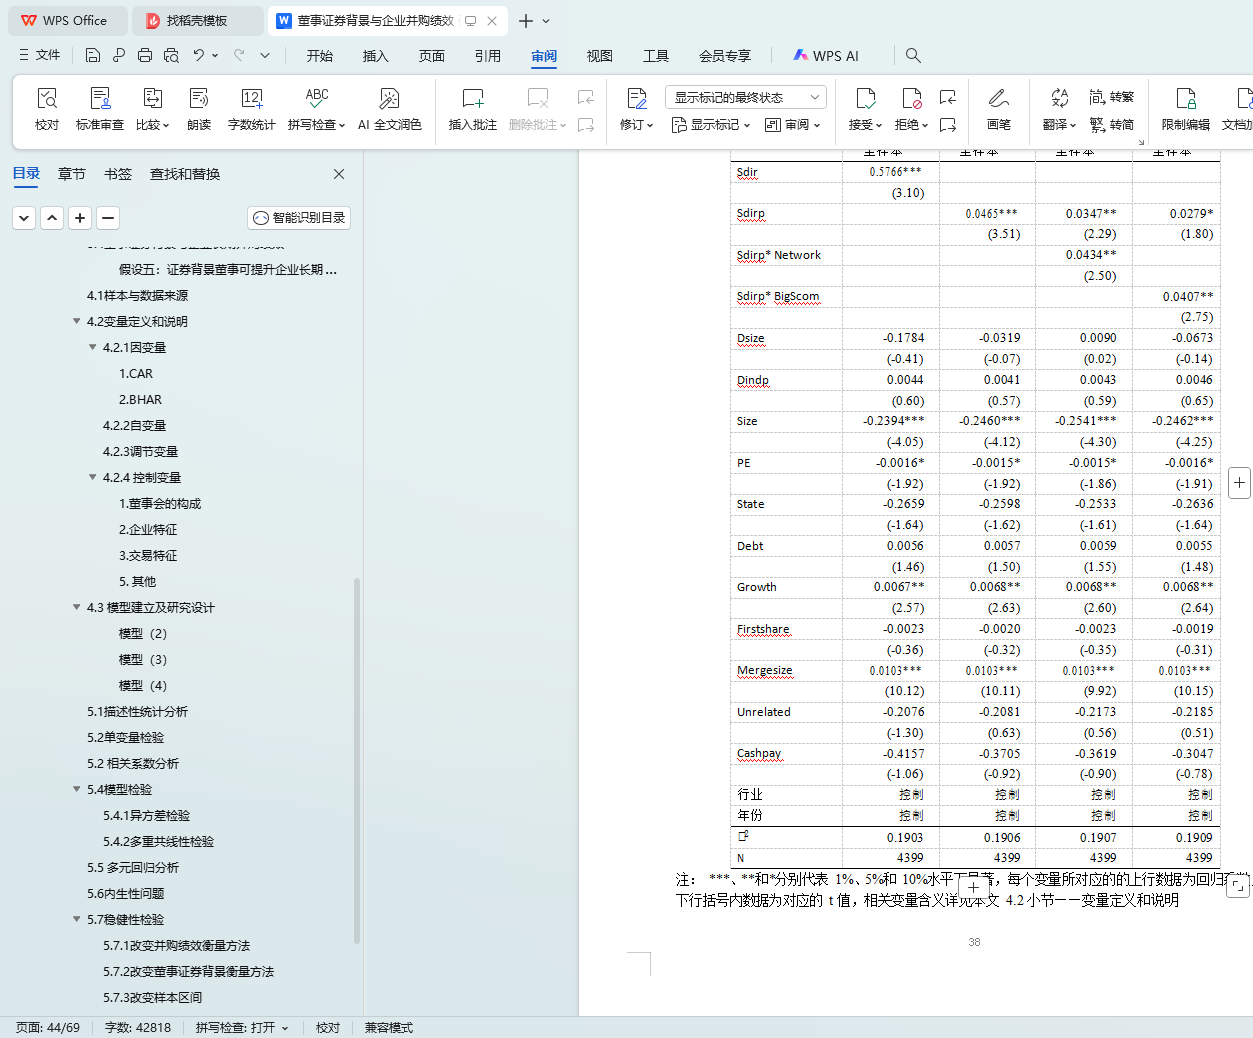Collapse the 4.2变量定义和说明 outline node
Screen dimensions: 1253x1038
[76, 321]
